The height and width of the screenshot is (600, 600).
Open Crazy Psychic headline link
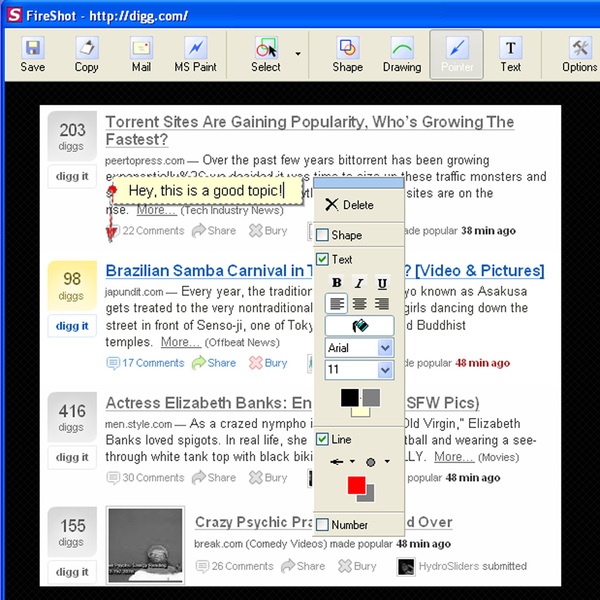tap(254, 522)
